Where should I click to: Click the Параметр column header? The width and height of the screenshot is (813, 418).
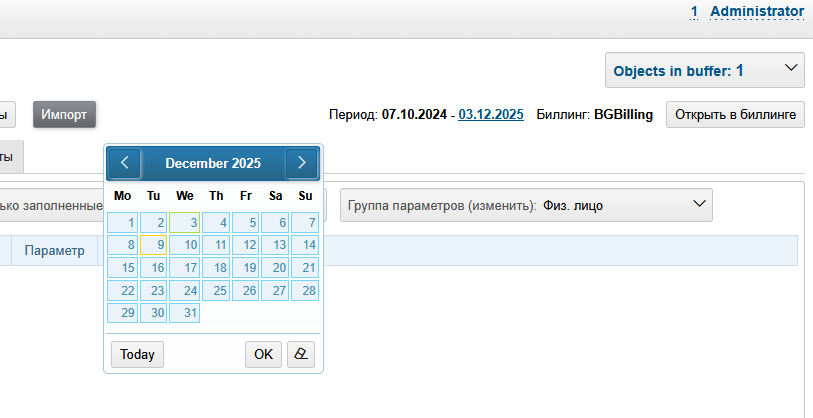(55, 250)
